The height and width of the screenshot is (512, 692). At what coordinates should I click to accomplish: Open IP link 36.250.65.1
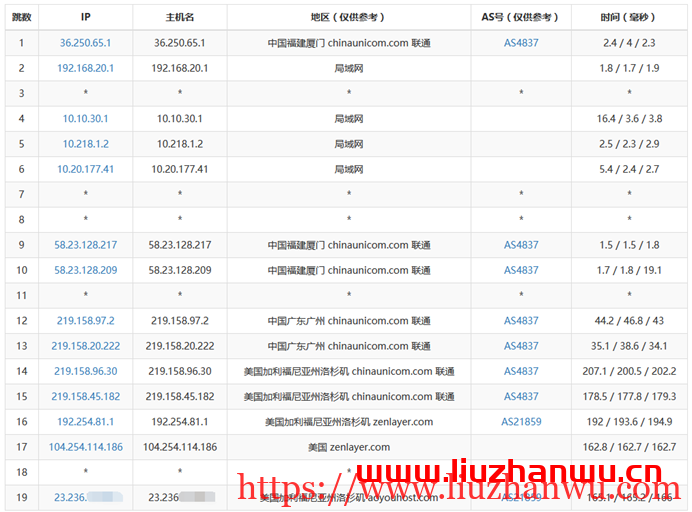tap(86, 43)
